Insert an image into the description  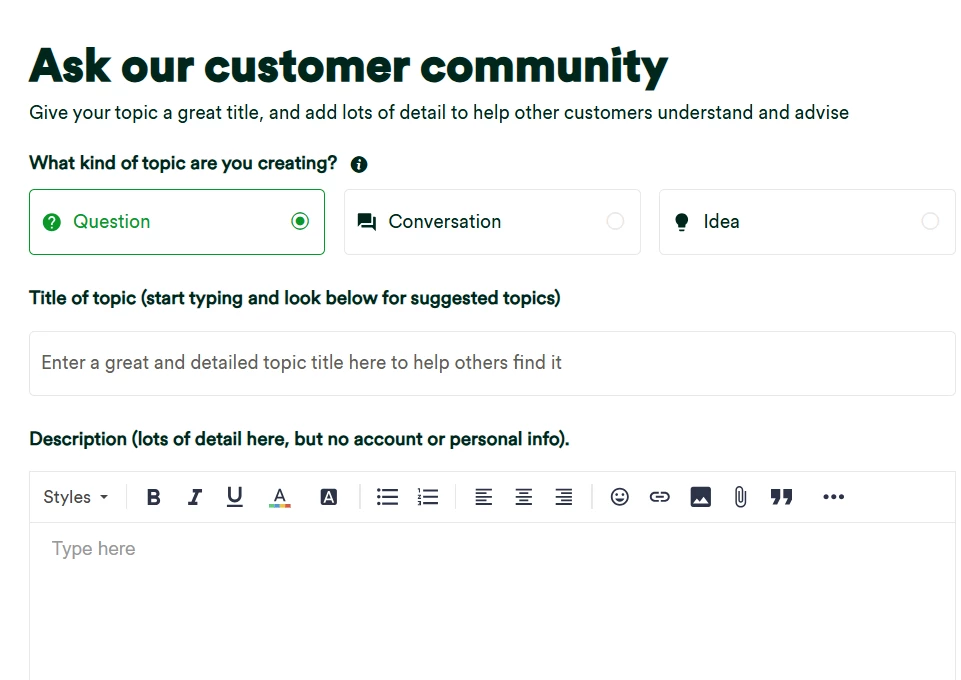(x=700, y=497)
